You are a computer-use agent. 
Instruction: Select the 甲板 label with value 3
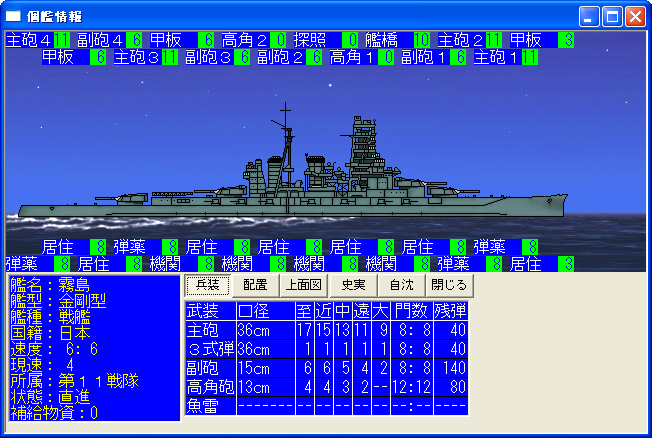pos(542,40)
